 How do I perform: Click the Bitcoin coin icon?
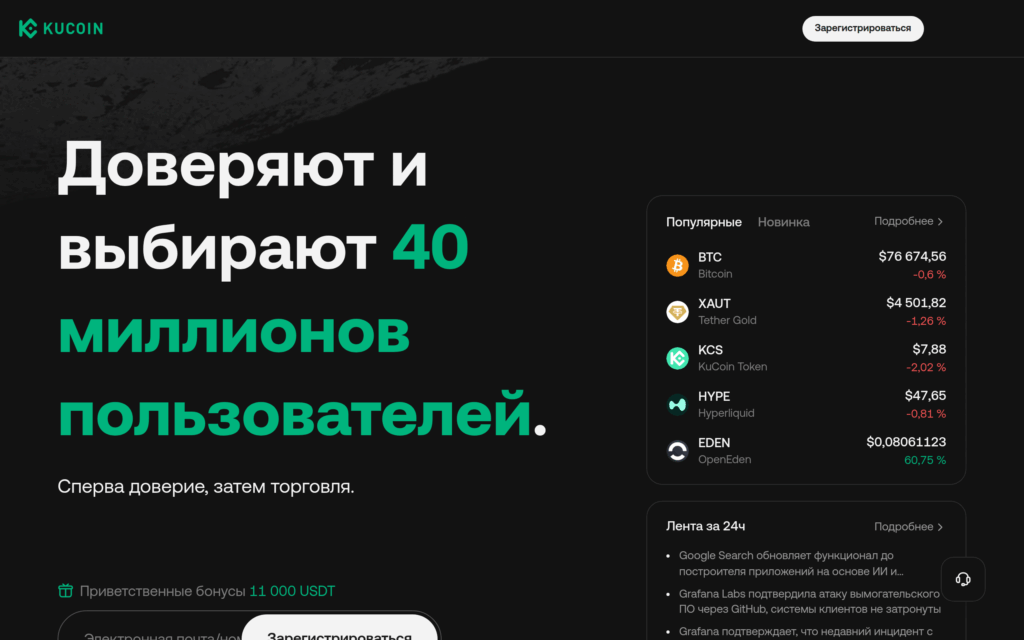point(677,265)
